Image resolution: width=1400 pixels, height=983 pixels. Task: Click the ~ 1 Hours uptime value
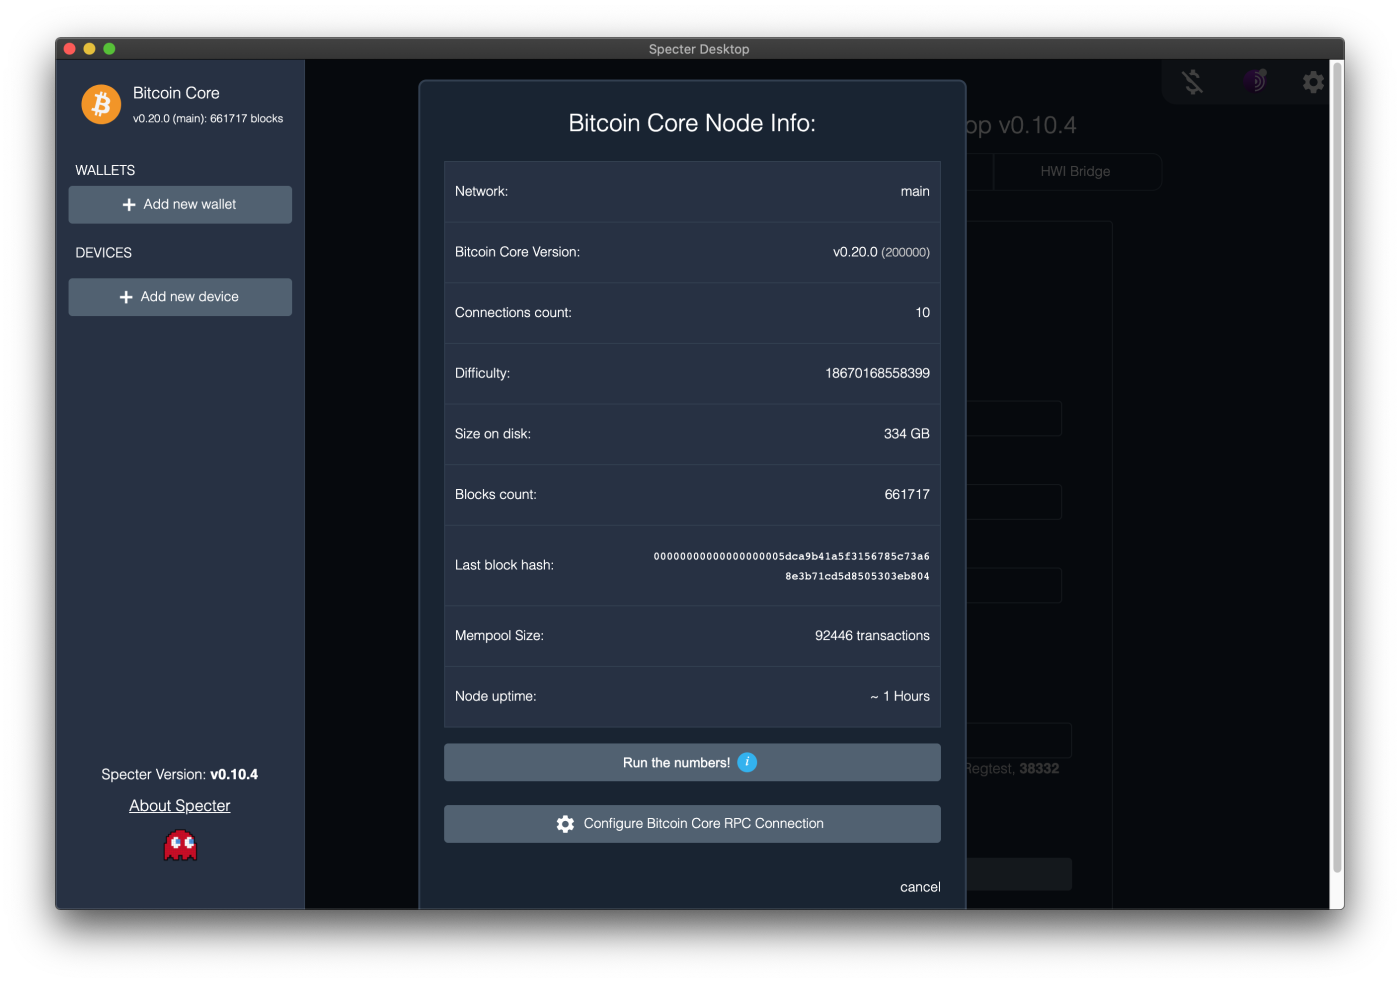click(x=900, y=697)
